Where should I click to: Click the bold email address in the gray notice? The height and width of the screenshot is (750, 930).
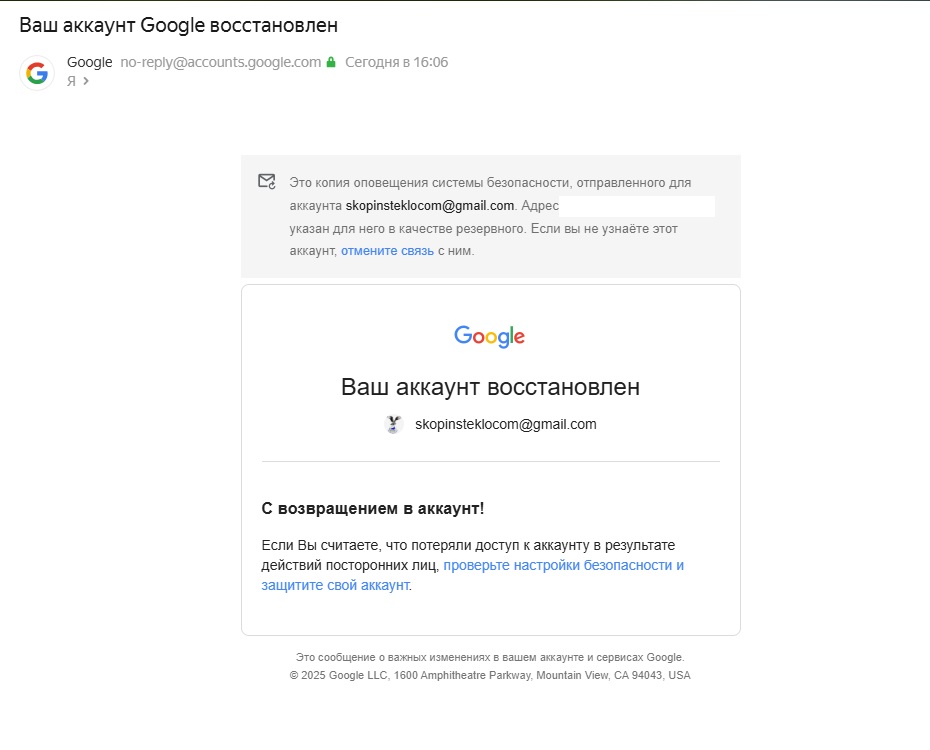[x=430, y=206]
